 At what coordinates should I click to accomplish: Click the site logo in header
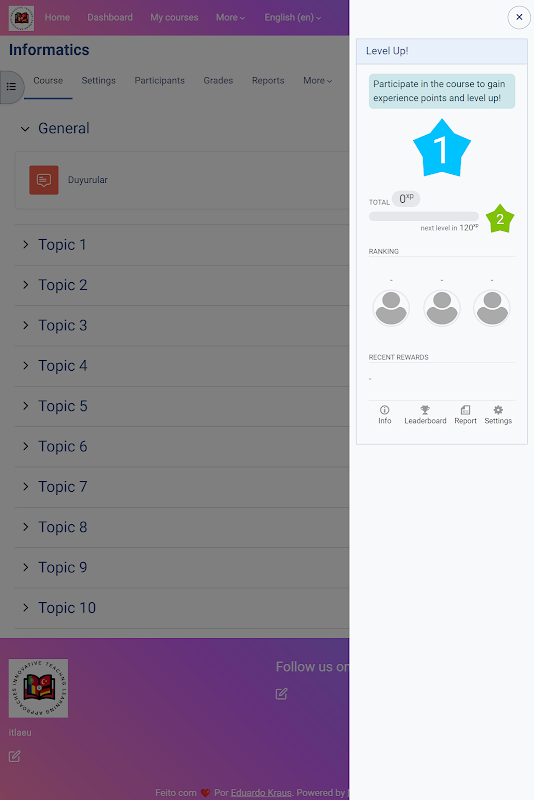click(x=21, y=18)
